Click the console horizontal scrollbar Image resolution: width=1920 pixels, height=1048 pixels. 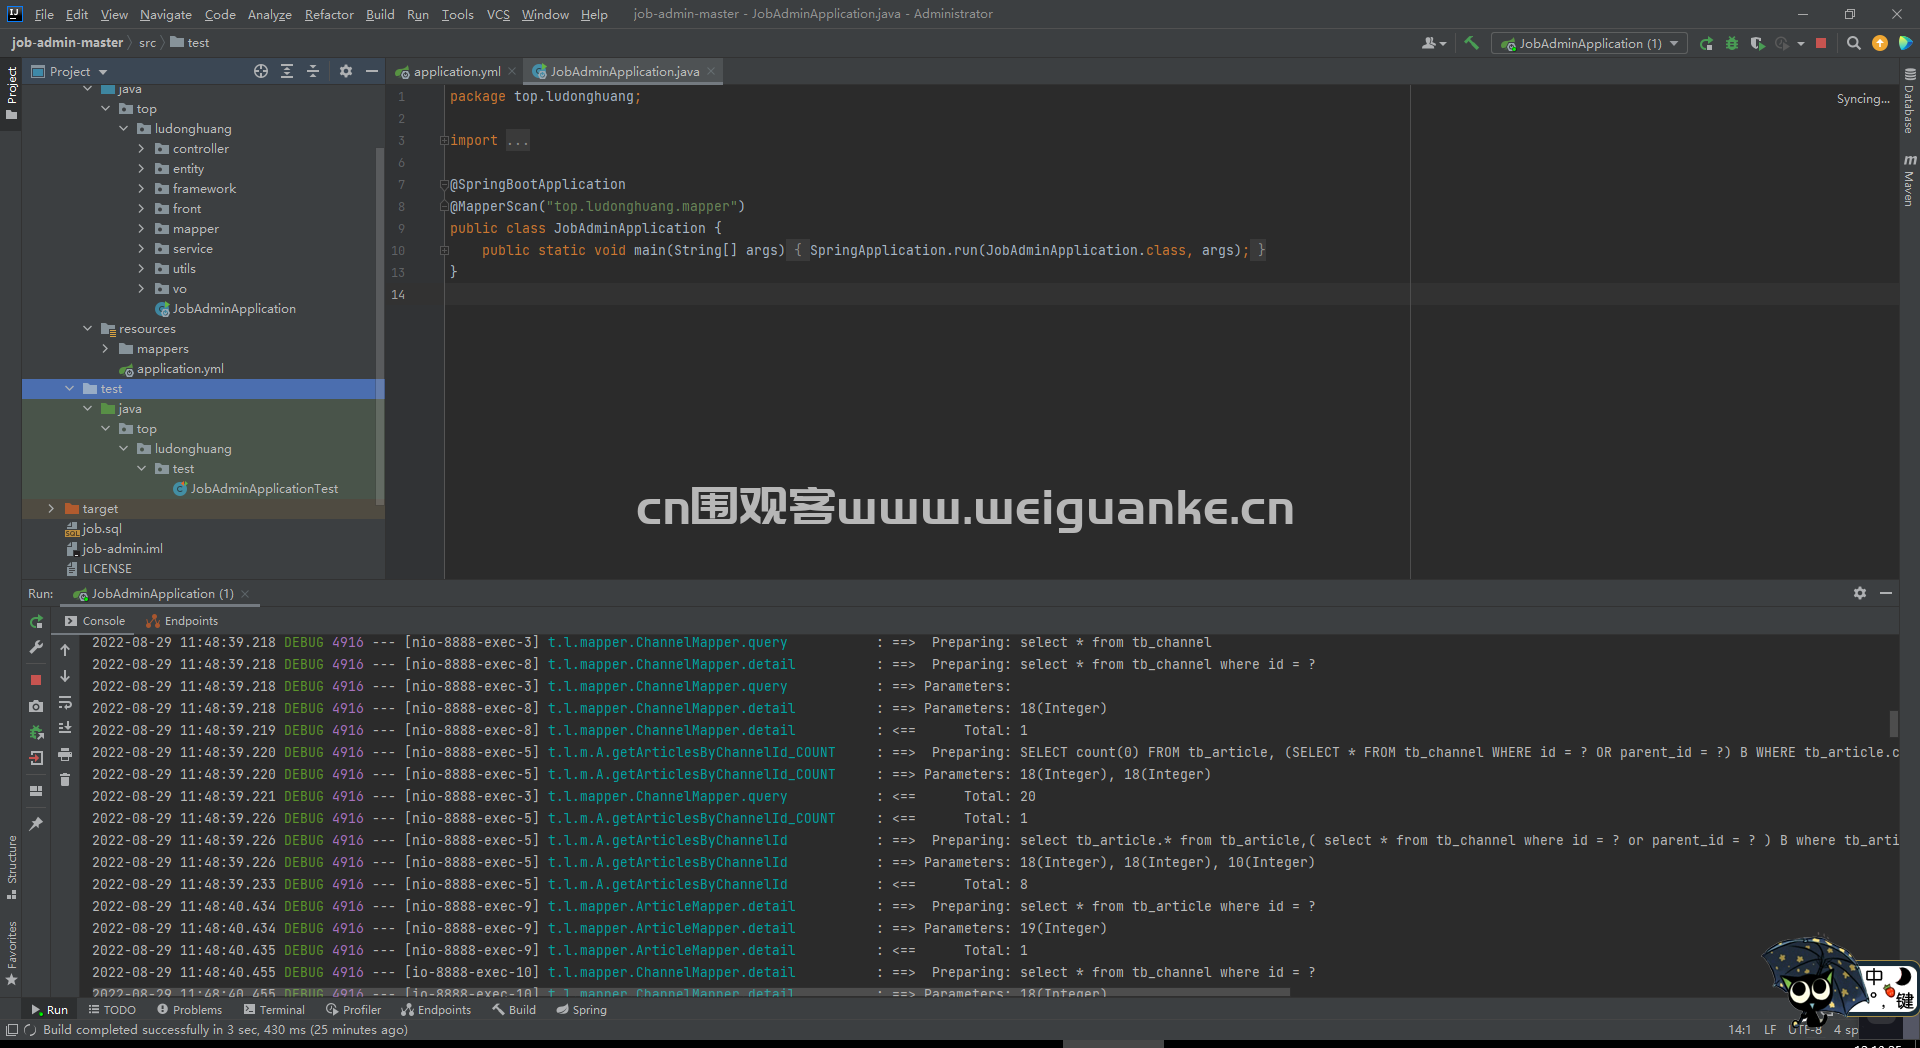690,993
